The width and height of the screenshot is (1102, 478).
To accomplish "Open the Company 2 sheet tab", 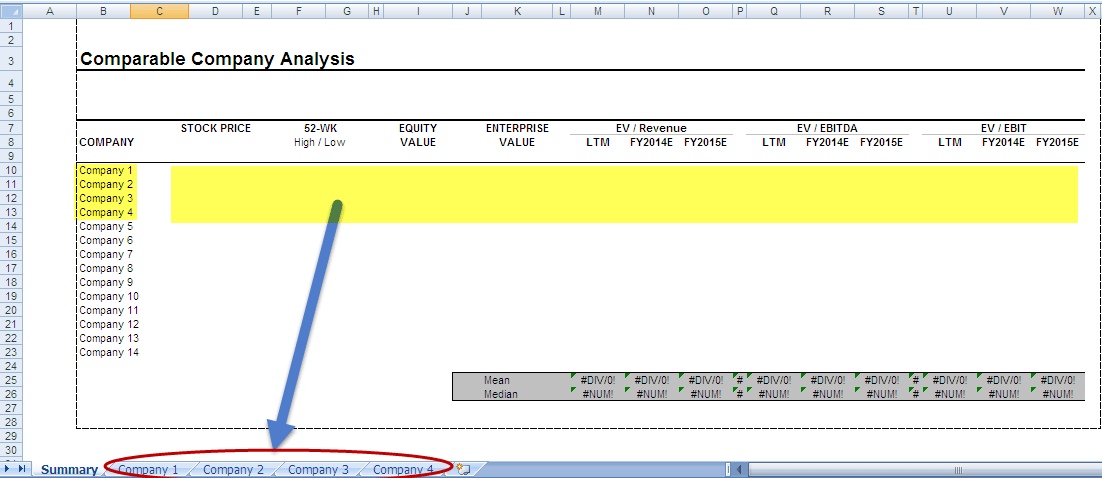I will click(x=233, y=470).
